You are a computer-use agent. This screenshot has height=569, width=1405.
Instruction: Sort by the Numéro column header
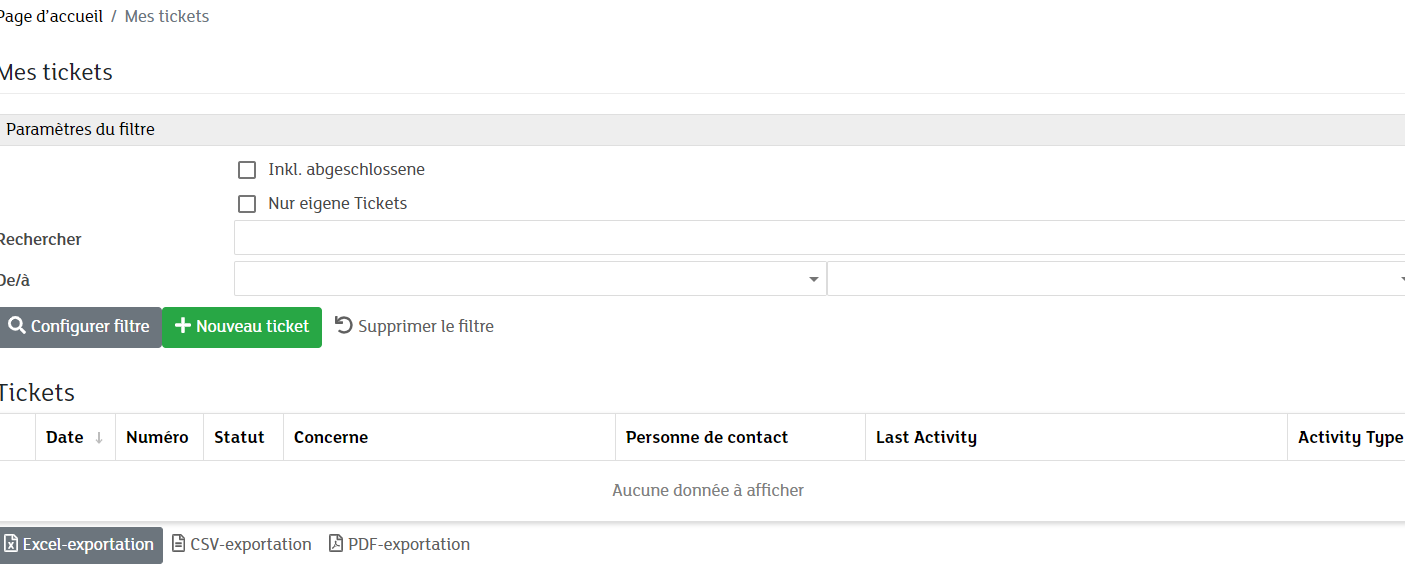(157, 437)
